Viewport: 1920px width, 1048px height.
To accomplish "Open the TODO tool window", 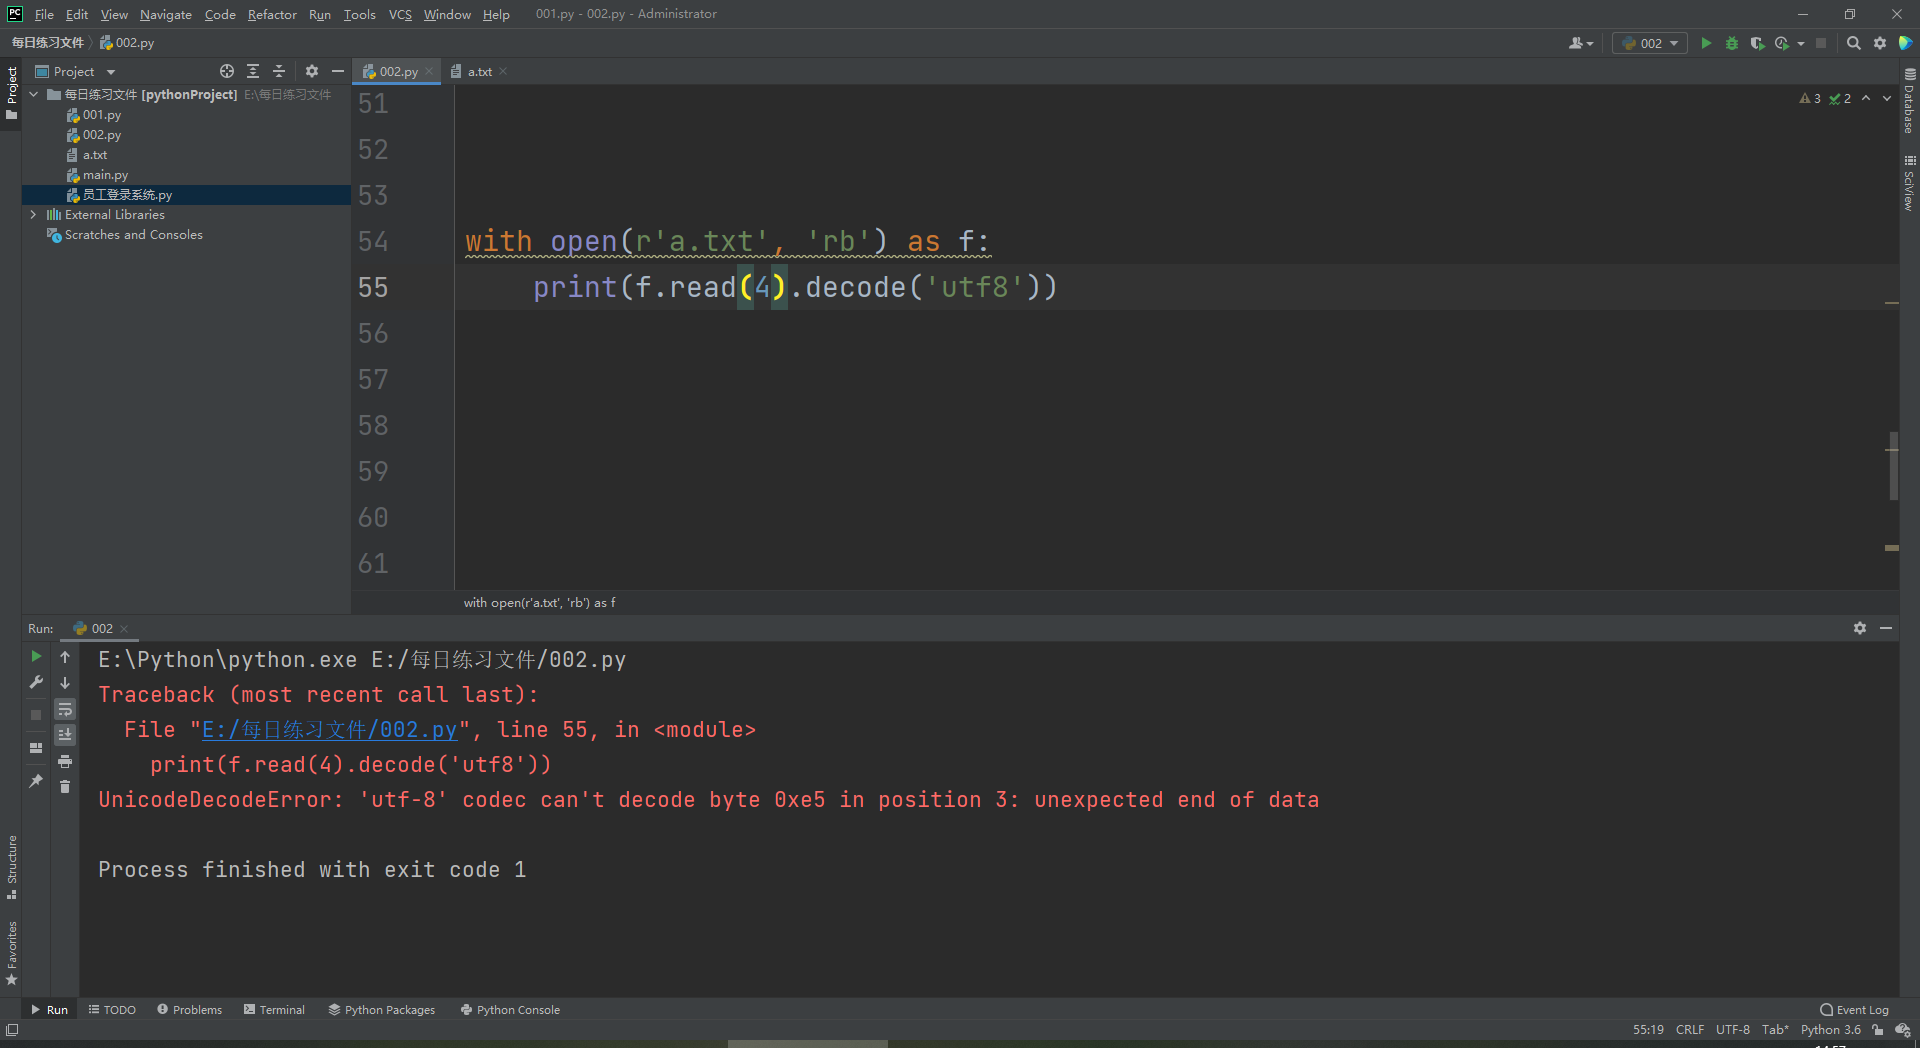I will click(x=112, y=1010).
